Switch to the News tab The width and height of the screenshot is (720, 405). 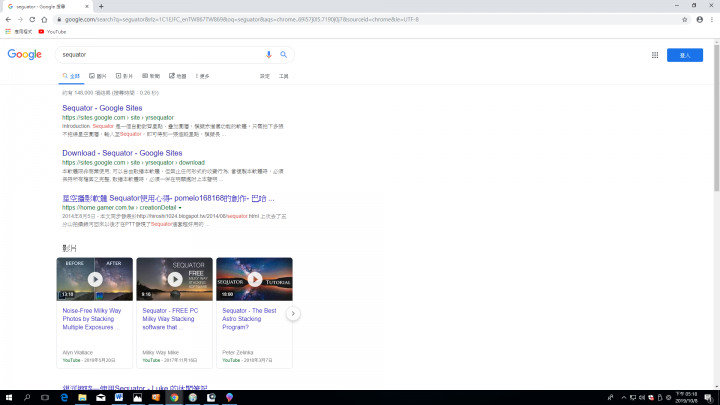point(151,76)
